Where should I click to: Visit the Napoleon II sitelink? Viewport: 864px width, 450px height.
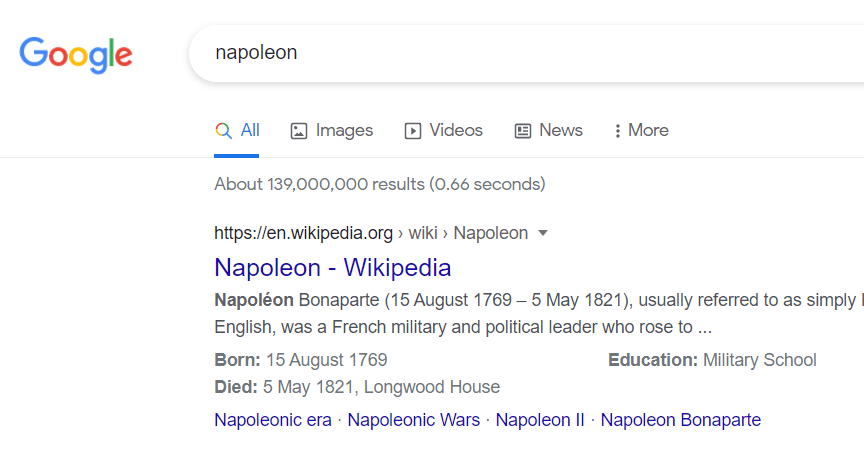(540, 420)
